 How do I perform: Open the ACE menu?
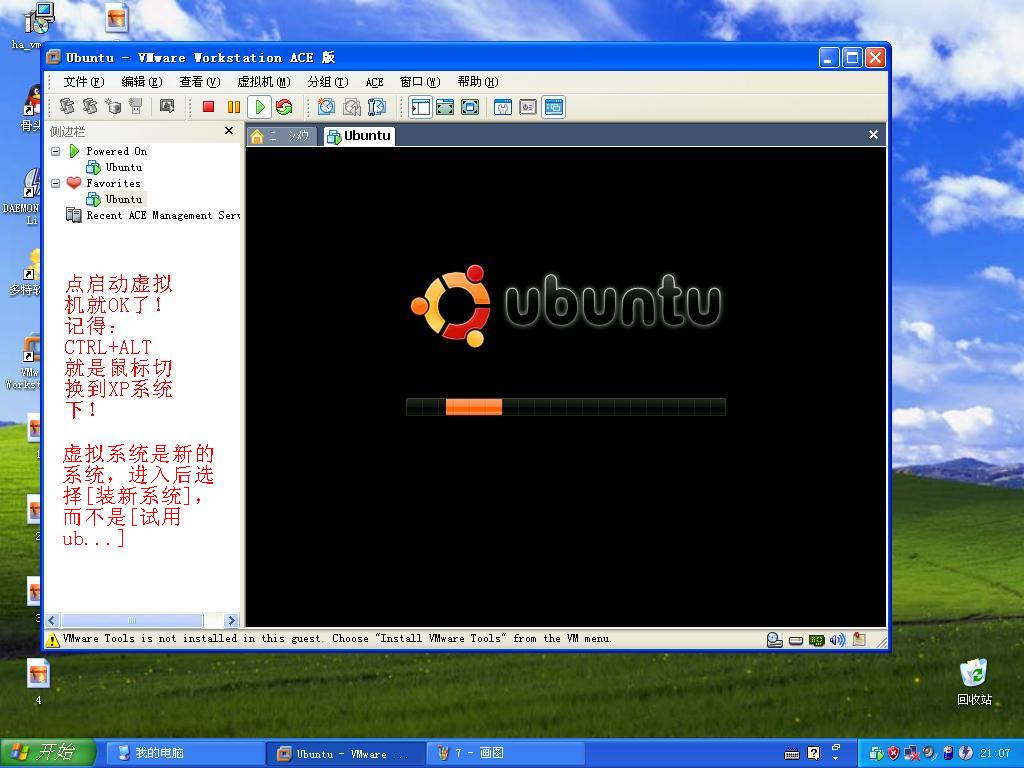click(x=374, y=82)
